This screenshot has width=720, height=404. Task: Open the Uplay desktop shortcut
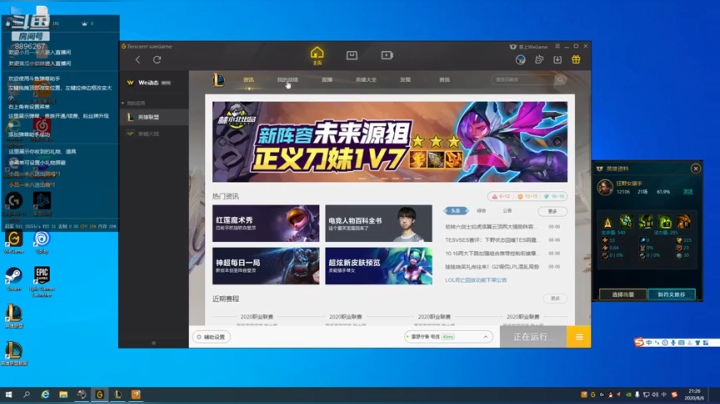click(42, 242)
